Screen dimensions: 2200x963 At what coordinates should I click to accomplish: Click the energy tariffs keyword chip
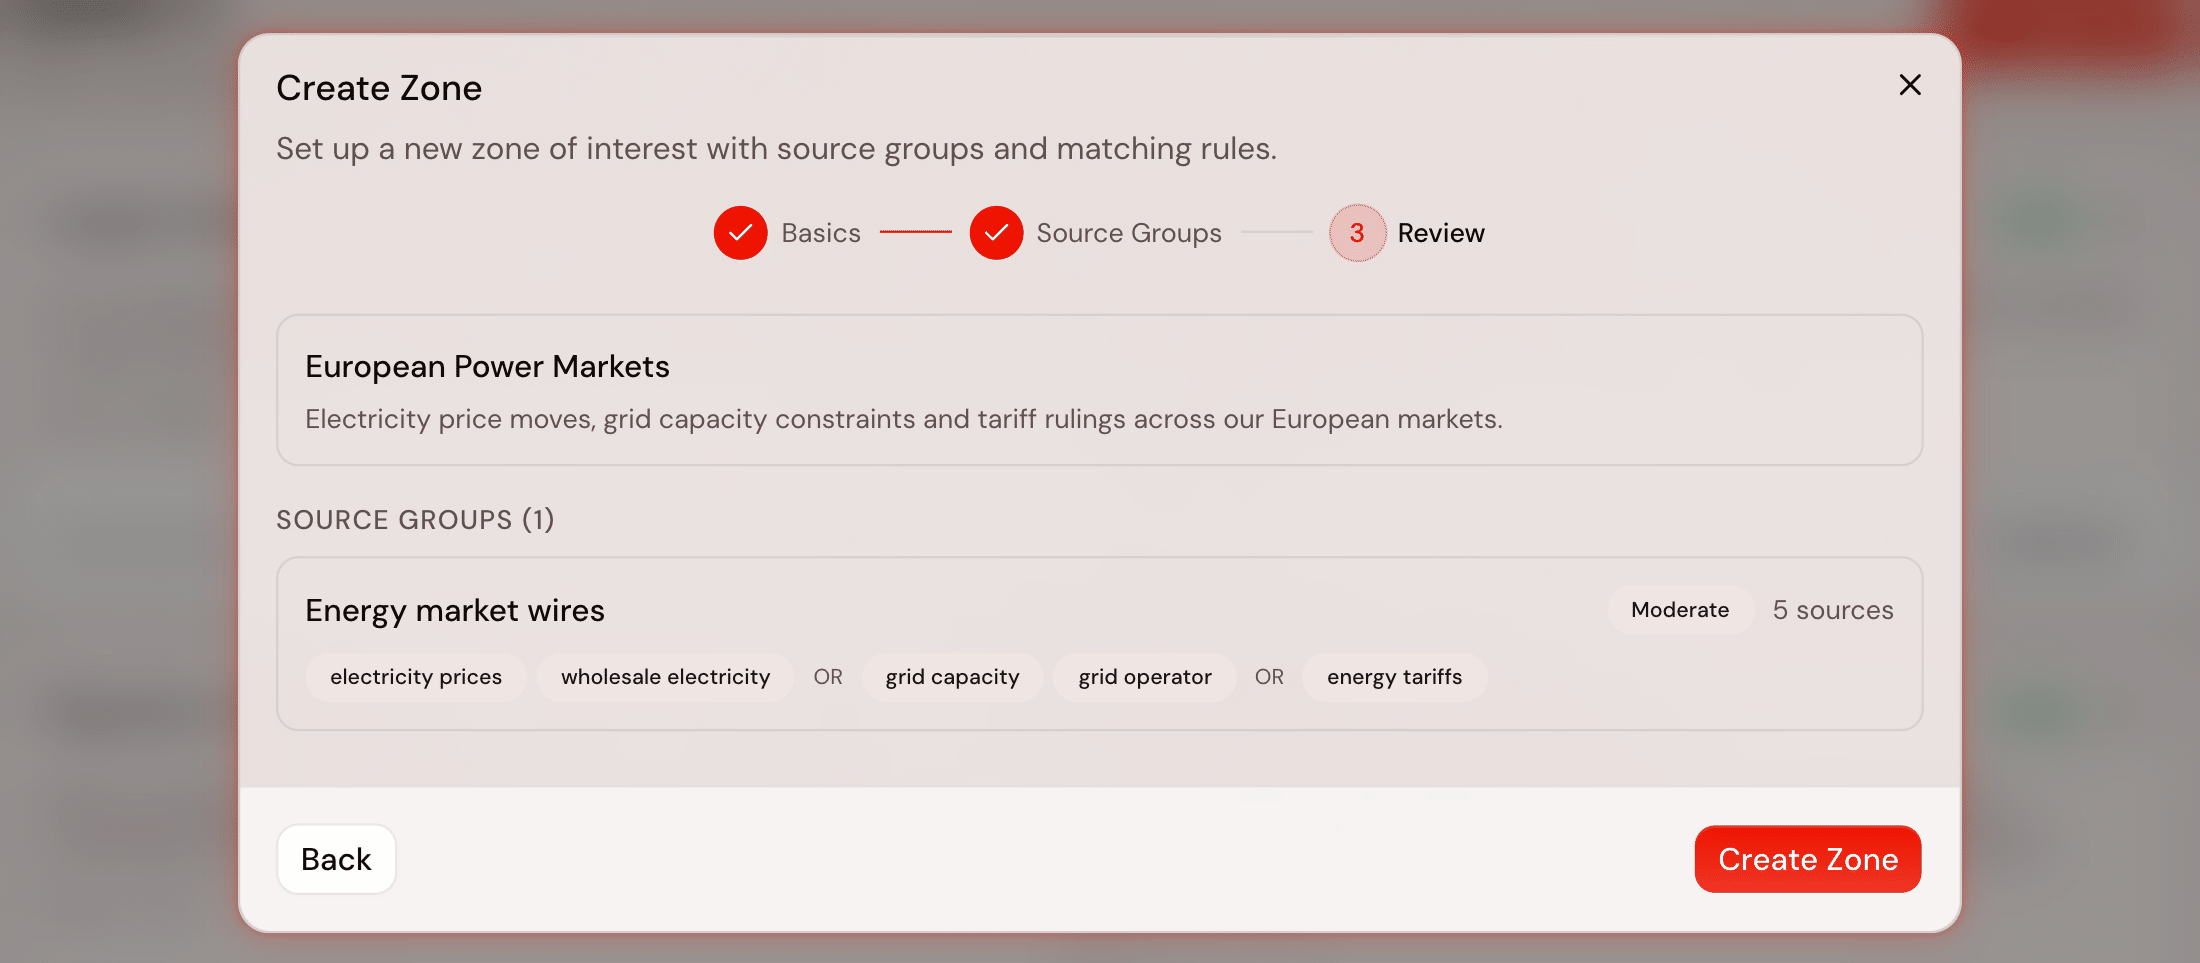coord(1394,677)
